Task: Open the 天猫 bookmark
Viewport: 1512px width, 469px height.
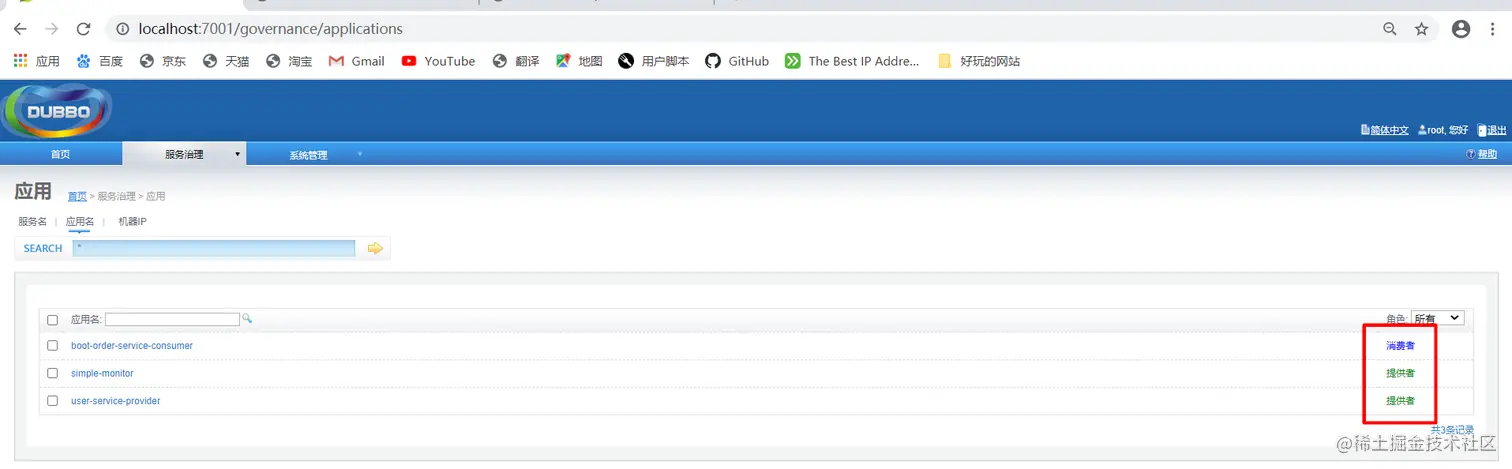Action: tap(226, 61)
